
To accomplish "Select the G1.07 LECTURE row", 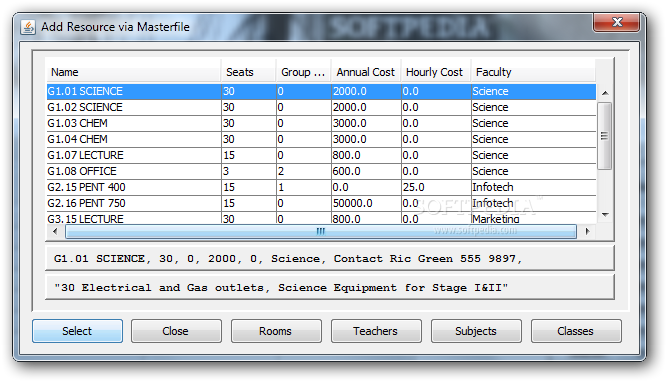I will [x=321, y=155].
